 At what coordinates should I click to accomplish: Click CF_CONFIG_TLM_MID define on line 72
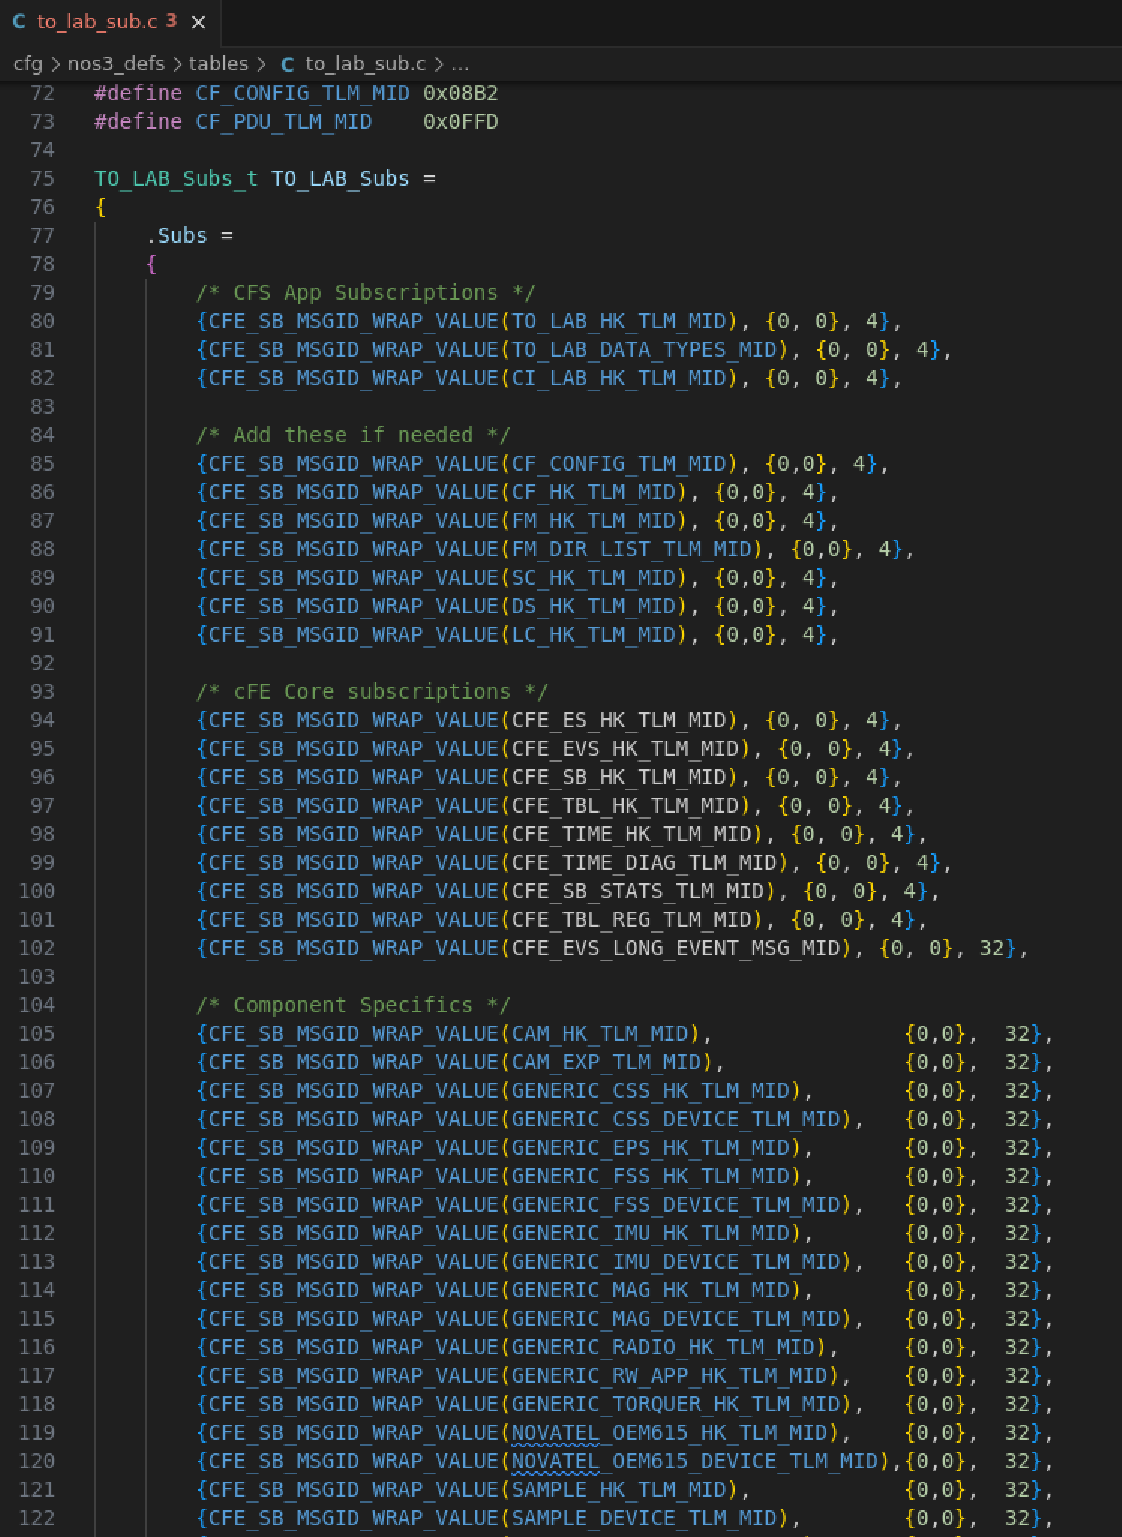[302, 93]
